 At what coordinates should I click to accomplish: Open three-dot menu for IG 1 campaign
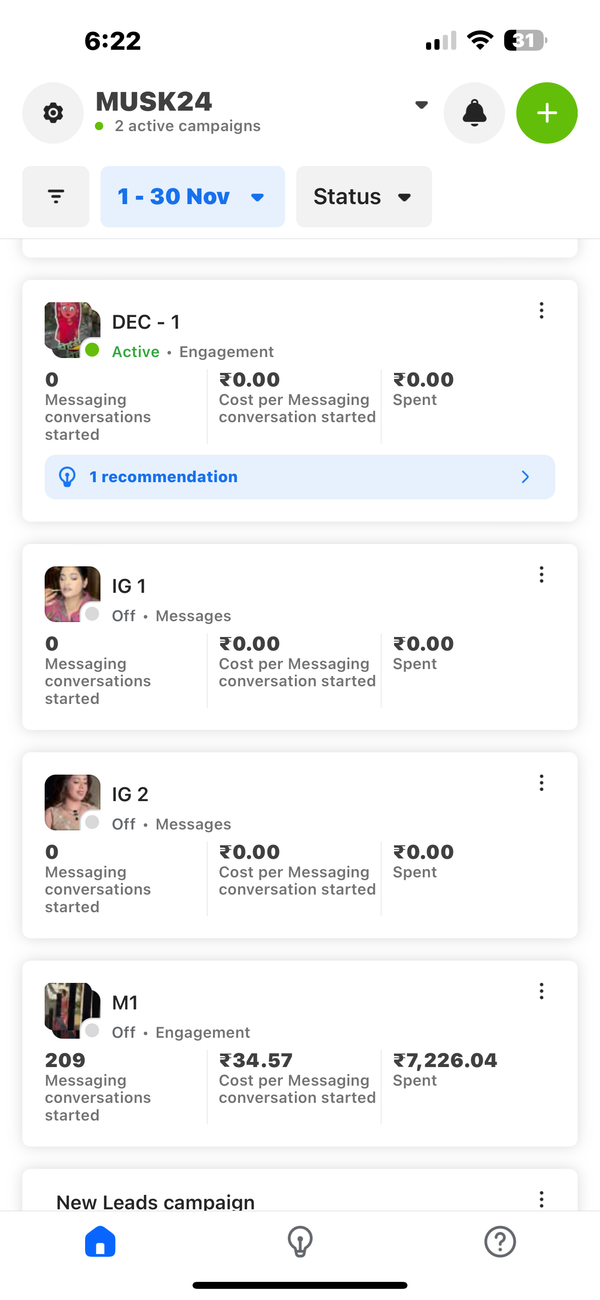pyautogui.click(x=541, y=574)
